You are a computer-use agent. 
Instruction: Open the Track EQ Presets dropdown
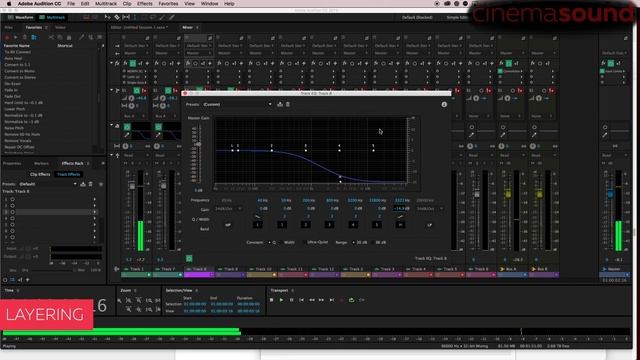(x=237, y=104)
